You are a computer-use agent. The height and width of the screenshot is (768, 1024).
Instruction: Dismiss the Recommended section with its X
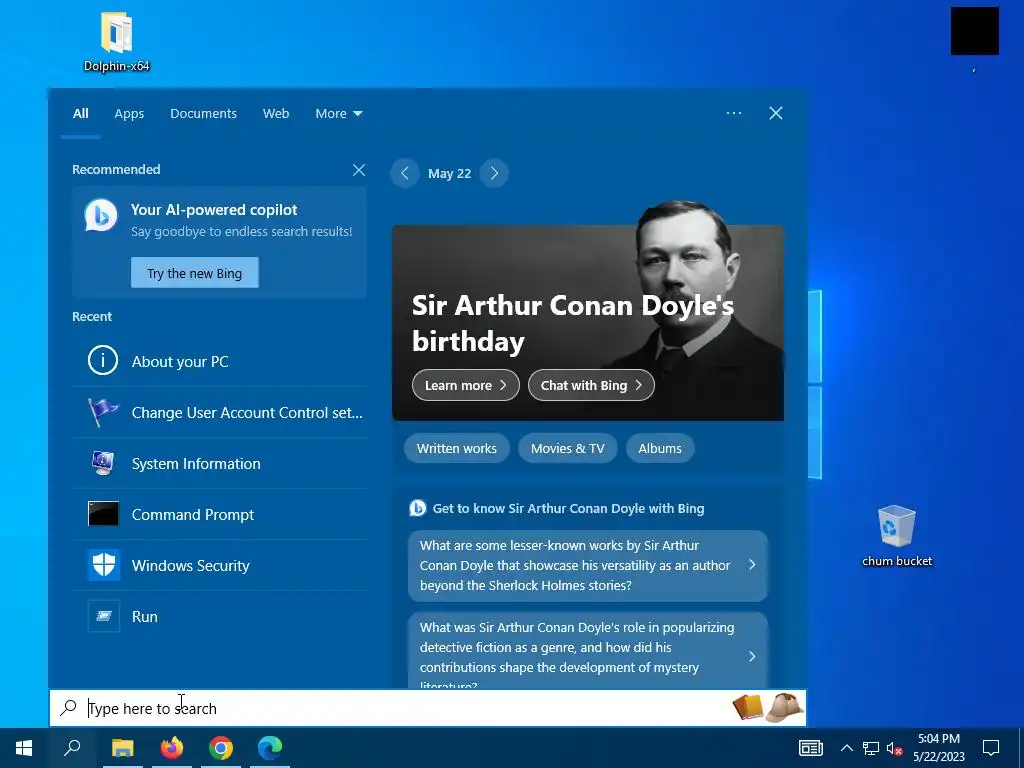[x=359, y=170]
